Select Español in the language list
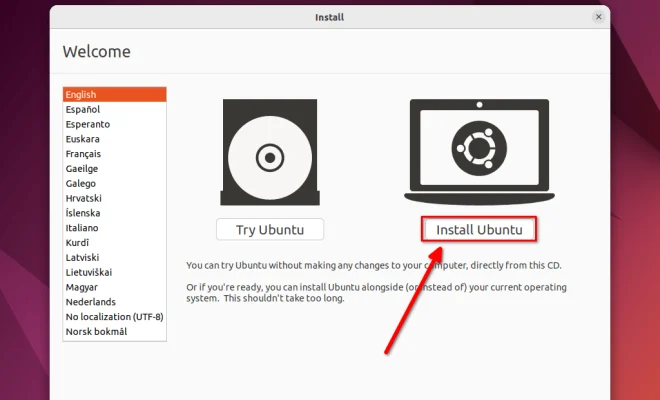This screenshot has width=660, height=400. click(114, 109)
